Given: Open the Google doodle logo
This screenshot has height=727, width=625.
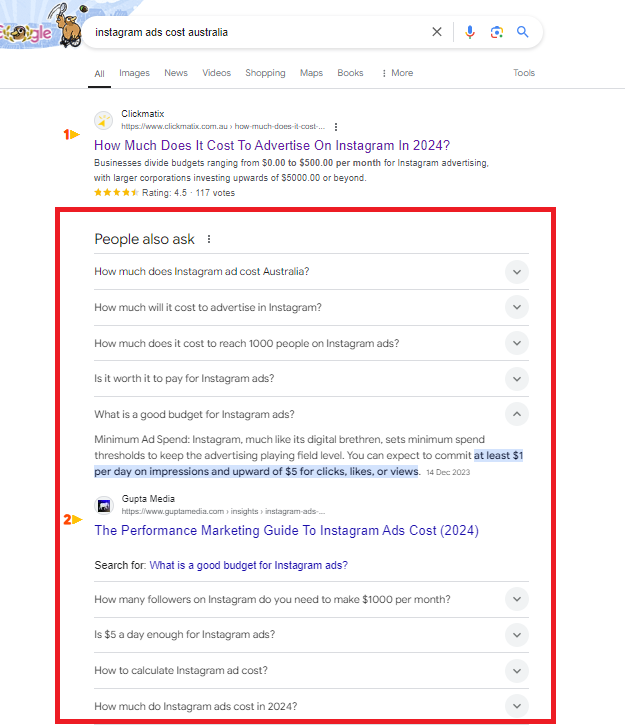Looking at the screenshot, I should click(42, 26).
